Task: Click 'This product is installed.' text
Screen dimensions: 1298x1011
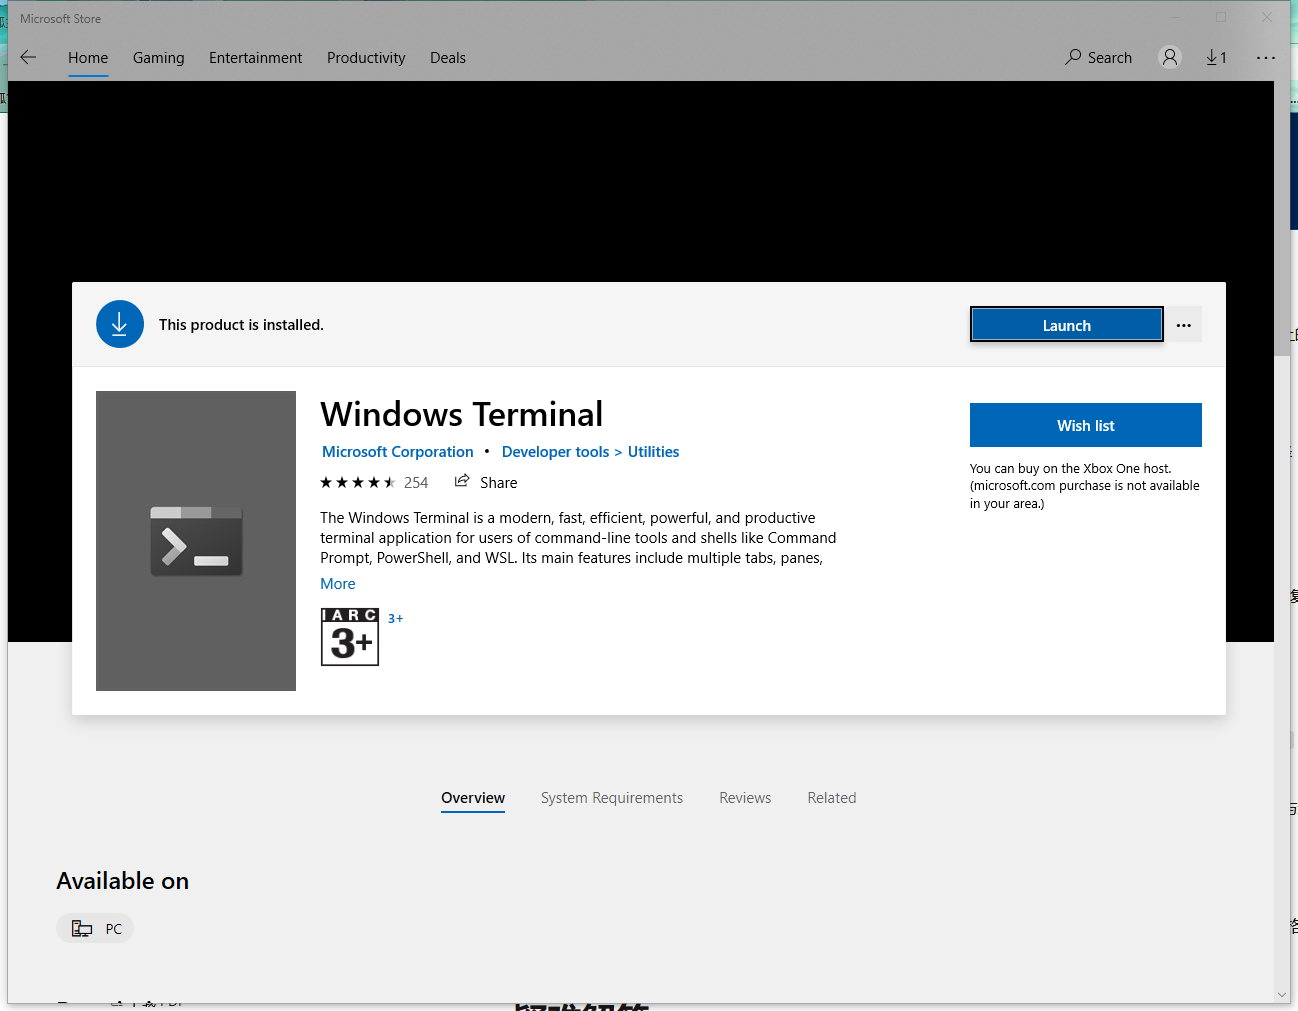Action: [x=241, y=325]
